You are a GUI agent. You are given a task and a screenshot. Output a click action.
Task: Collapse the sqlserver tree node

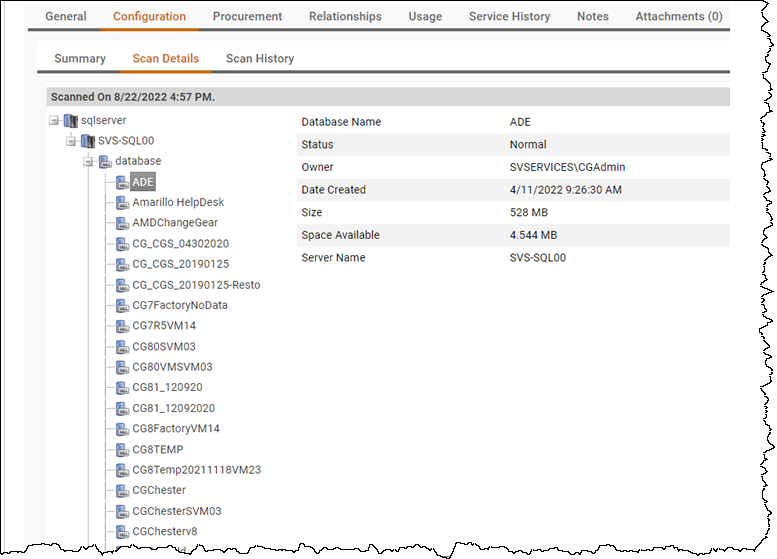tap(54, 120)
